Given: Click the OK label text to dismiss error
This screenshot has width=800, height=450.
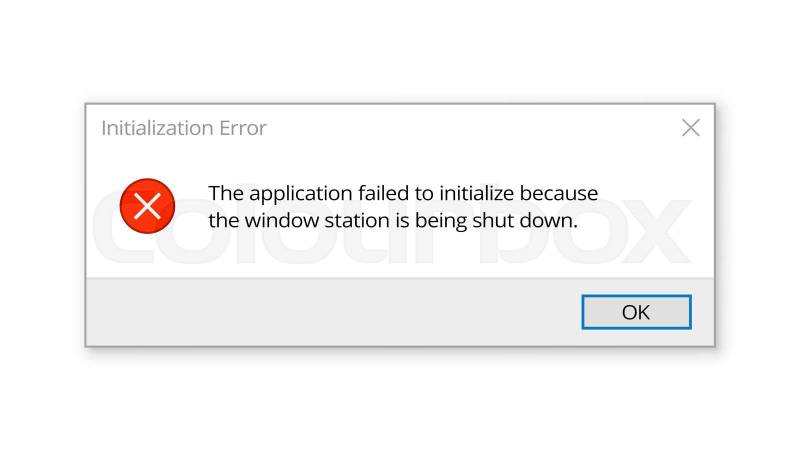Looking at the screenshot, I should 636,312.
